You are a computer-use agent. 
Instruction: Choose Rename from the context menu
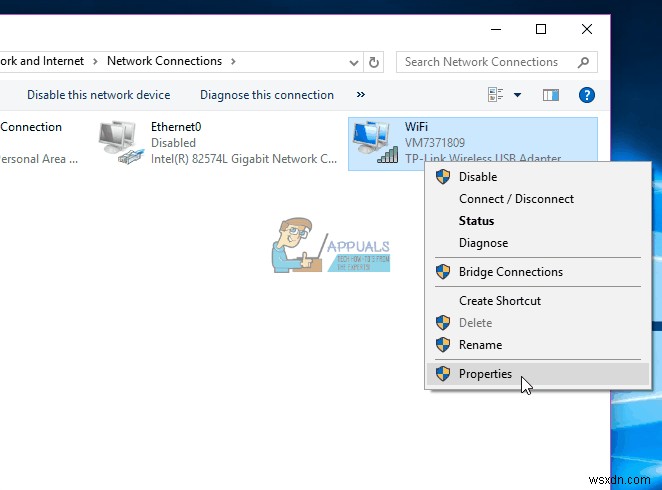537,345
